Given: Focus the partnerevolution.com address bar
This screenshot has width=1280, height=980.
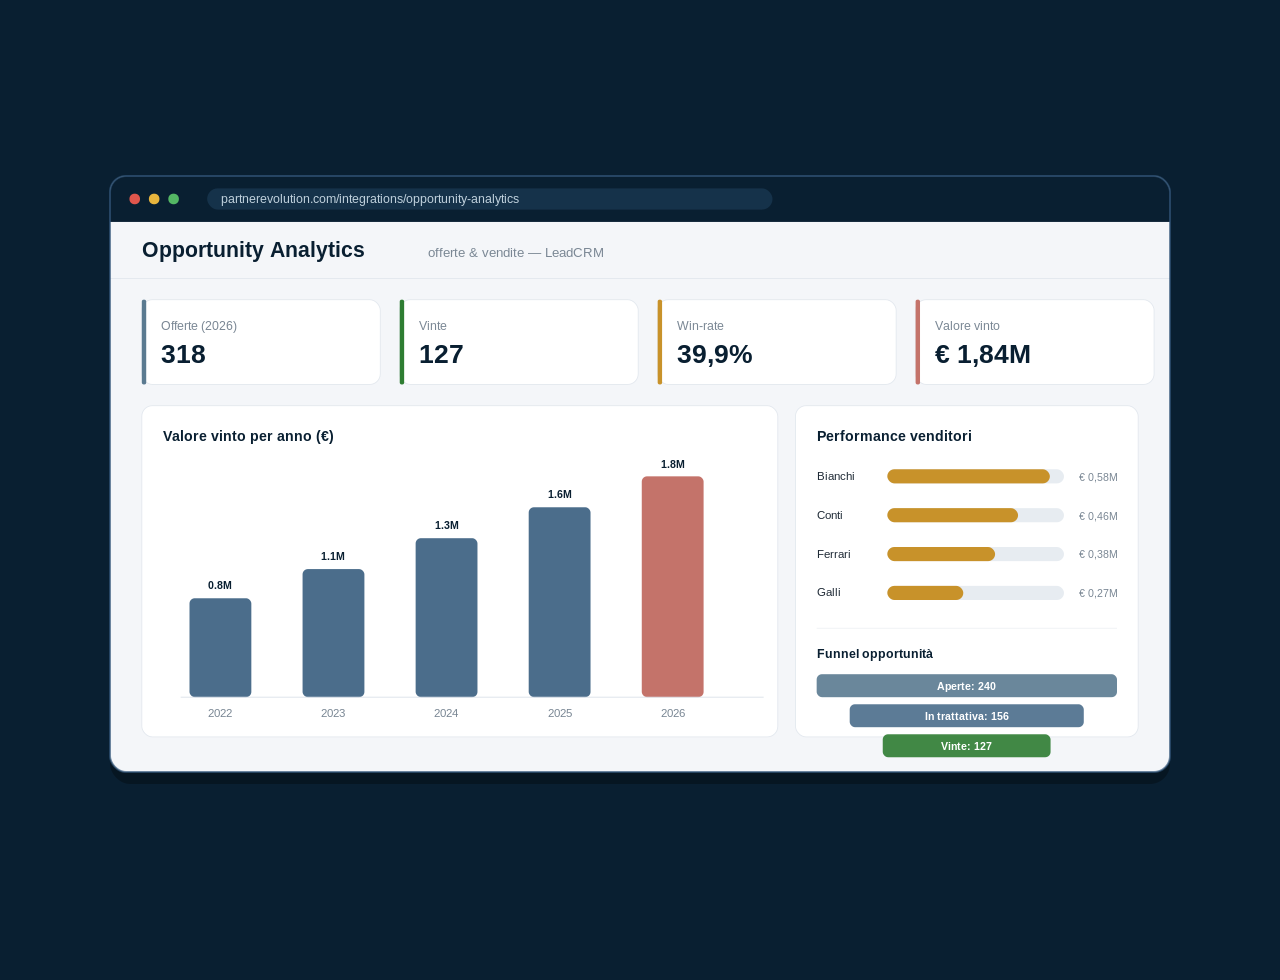Looking at the screenshot, I should pyautogui.click(x=490, y=199).
